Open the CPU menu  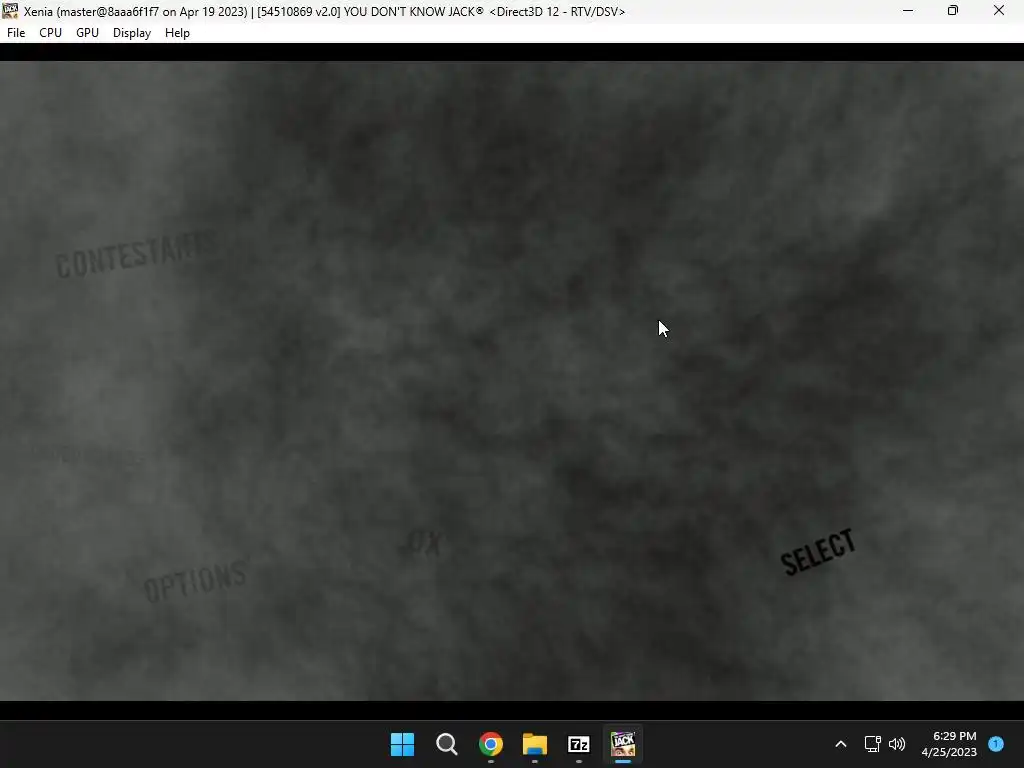tap(50, 33)
